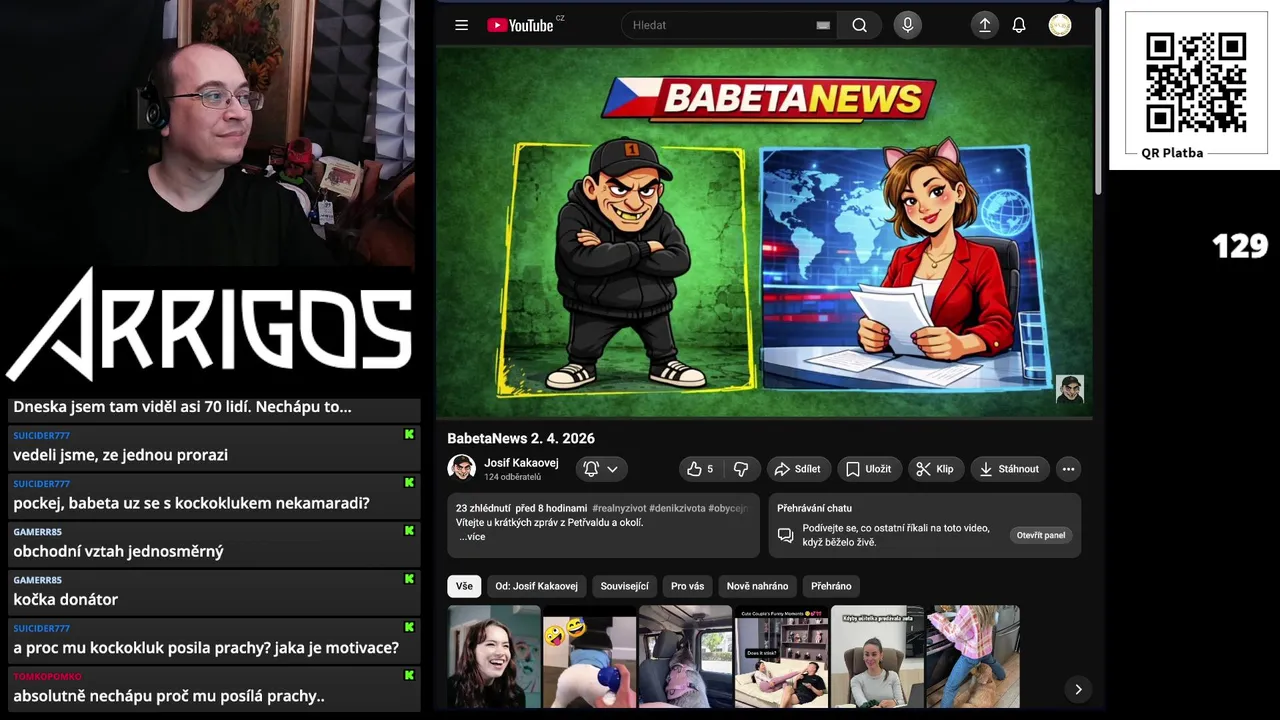Open more actions three-dot menu

(1068, 469)
